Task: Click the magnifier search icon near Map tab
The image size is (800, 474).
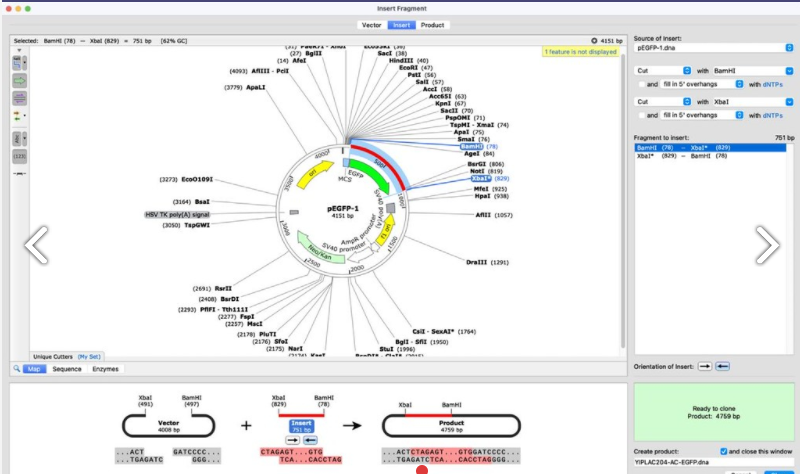Action: (16, 368)
